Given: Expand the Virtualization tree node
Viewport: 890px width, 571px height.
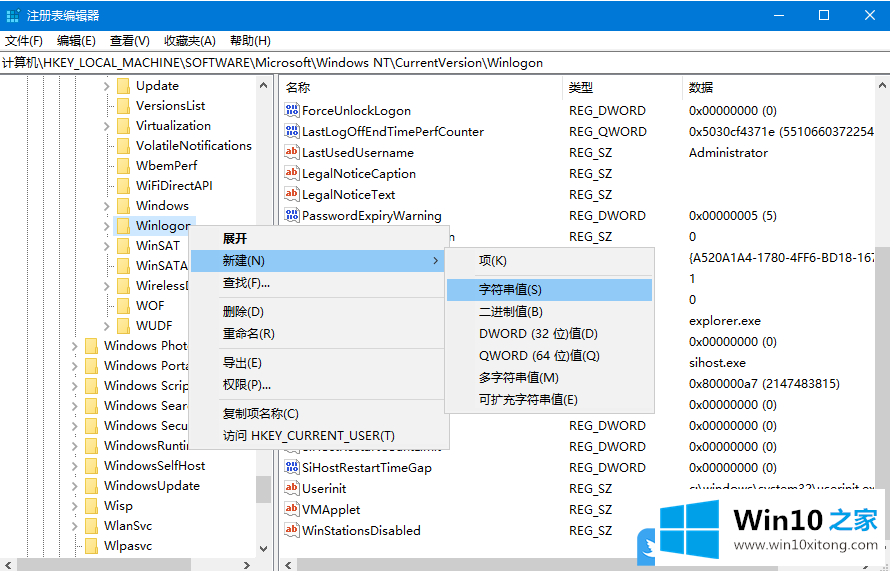Looking at the screenshot, I should (x=106, y=126).
